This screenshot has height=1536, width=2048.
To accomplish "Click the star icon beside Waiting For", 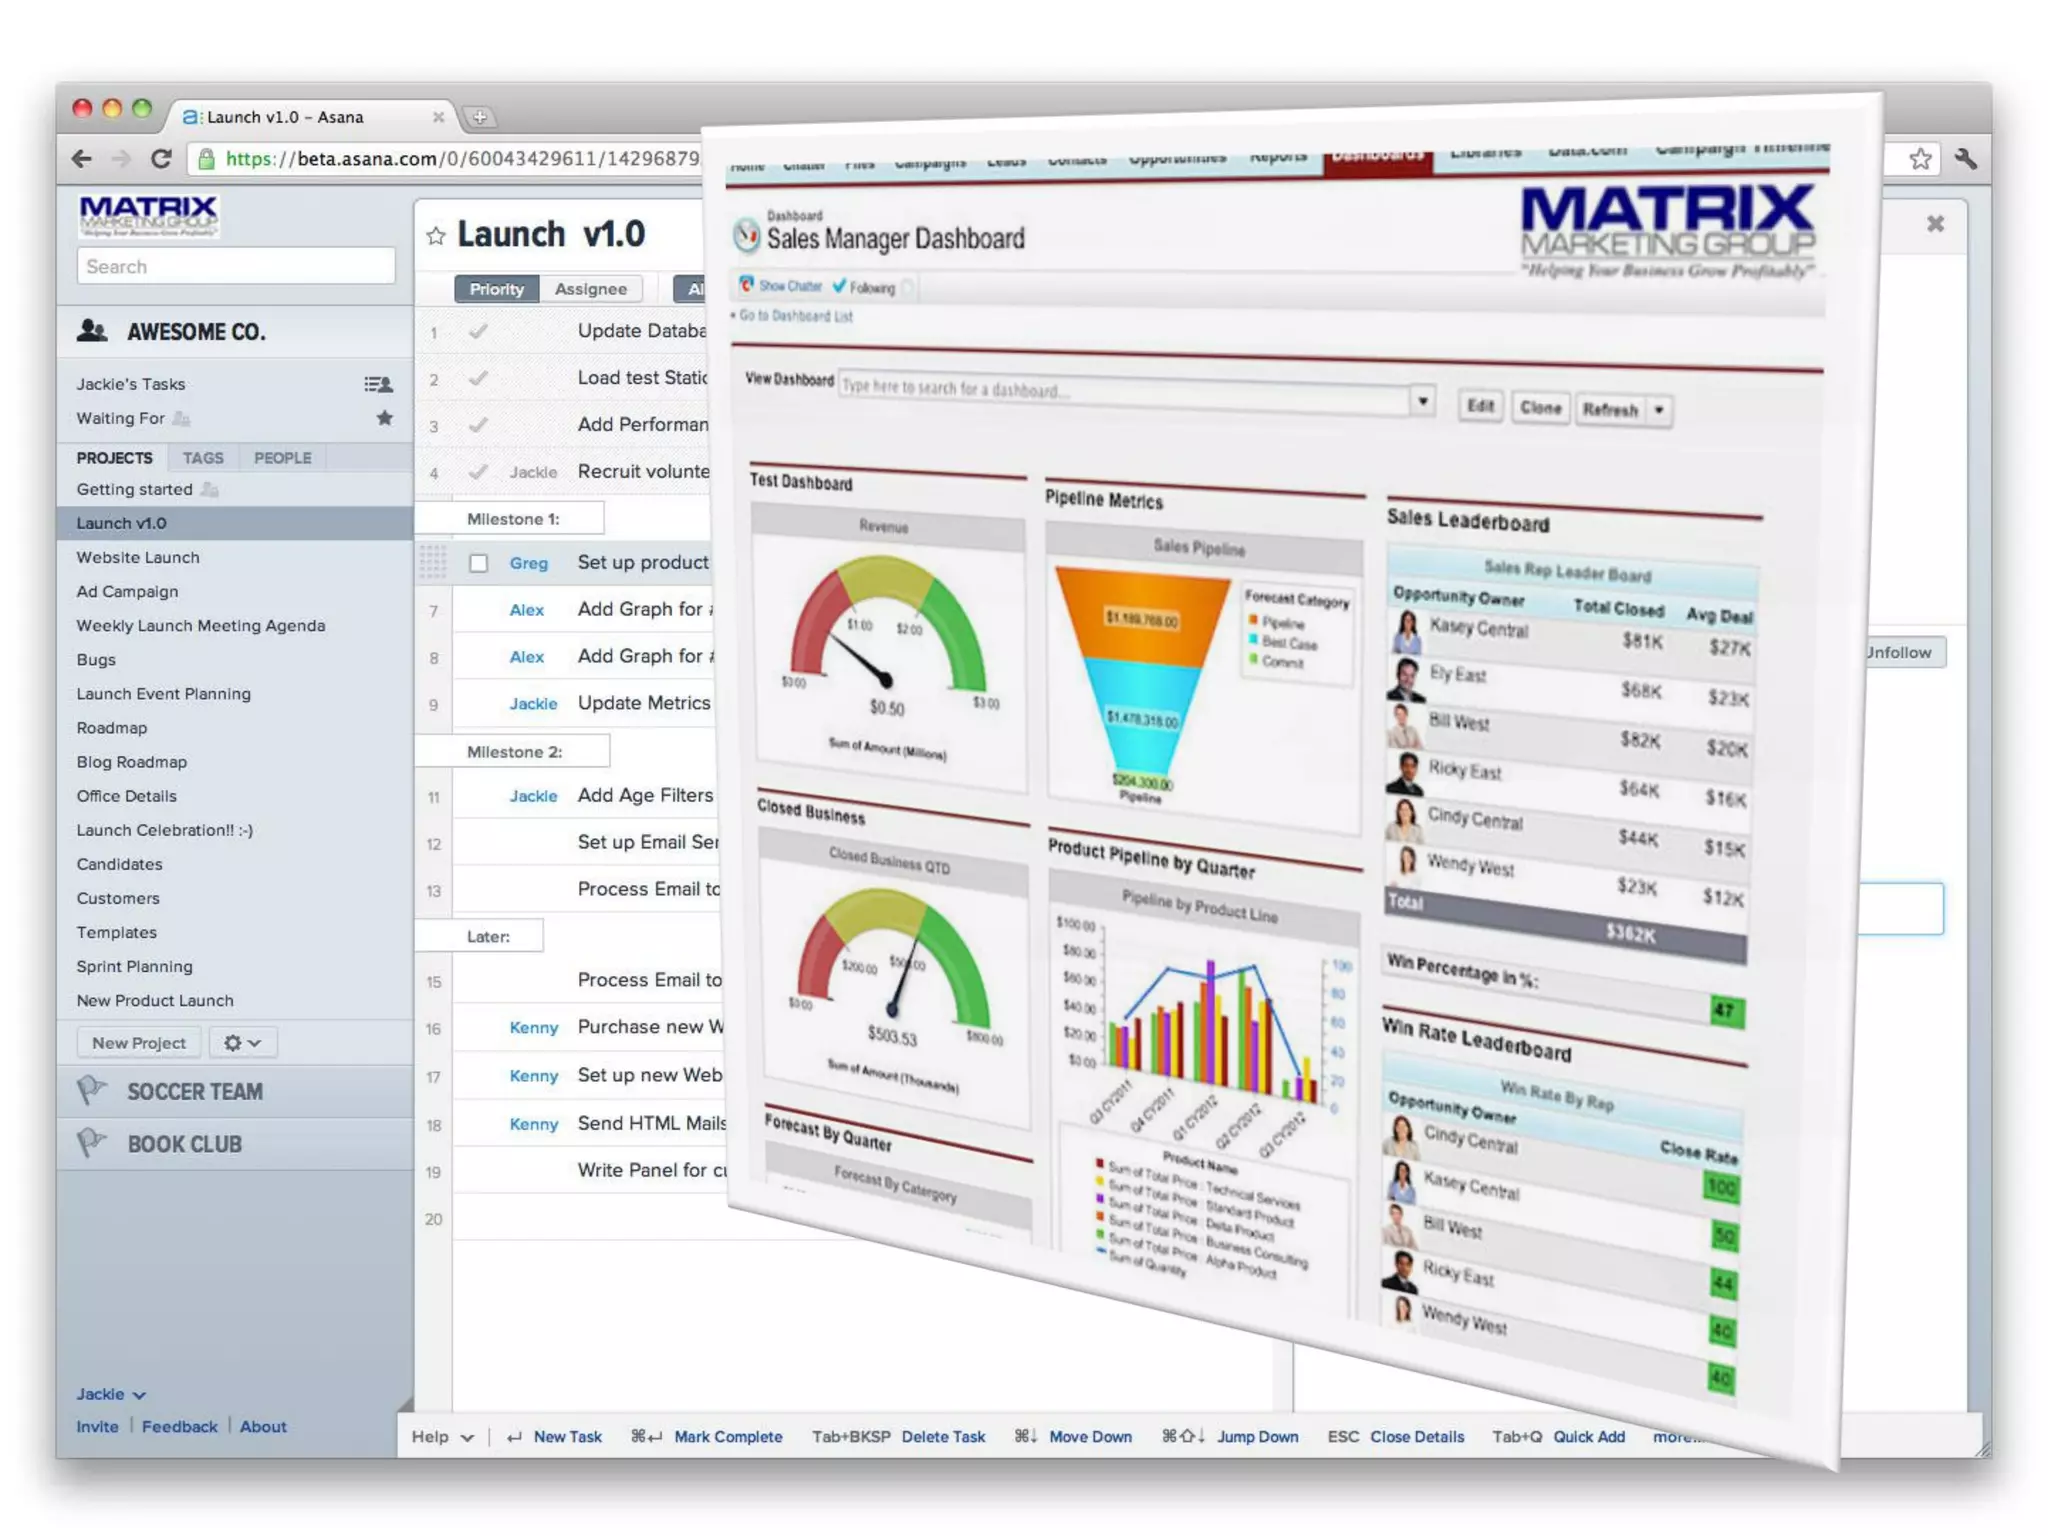I will 384,418.
